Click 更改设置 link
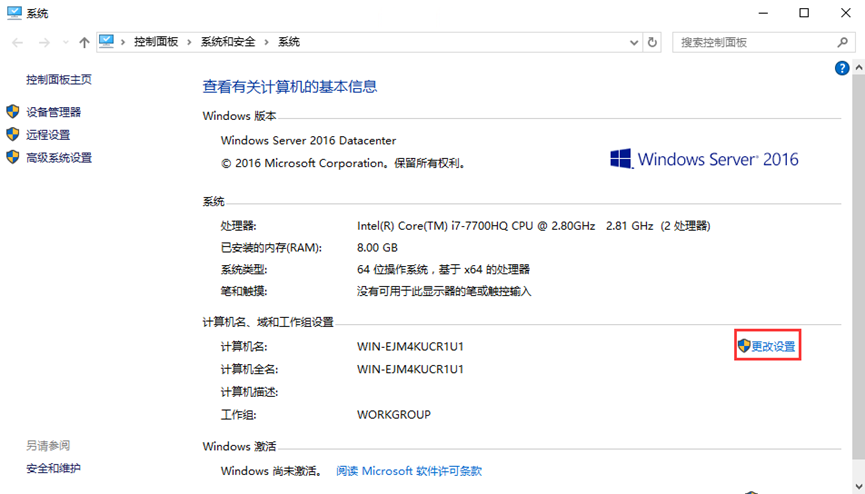 tap(773, 346)
